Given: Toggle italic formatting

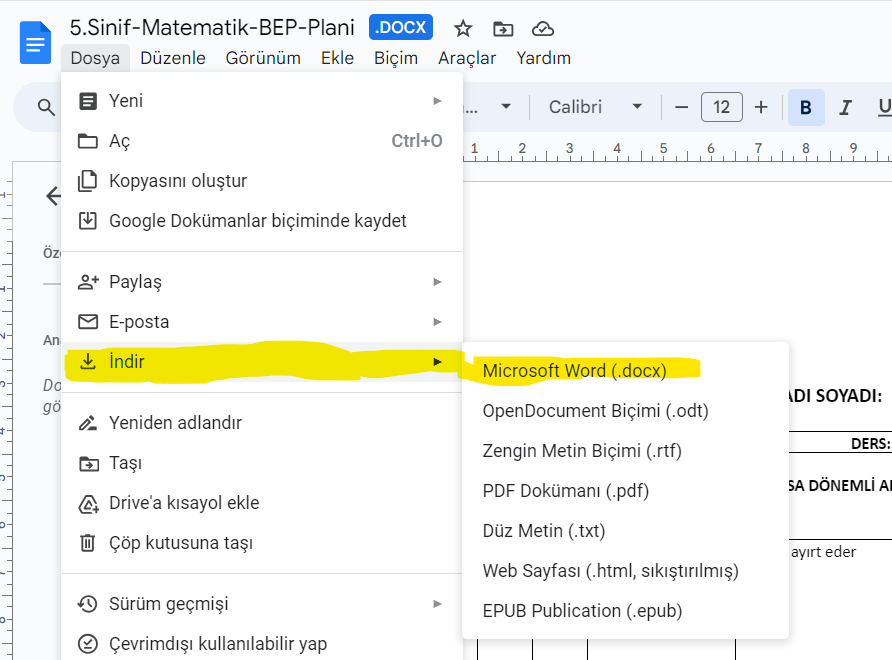Looking at the screenshot, I should click(x=845, y=107).
